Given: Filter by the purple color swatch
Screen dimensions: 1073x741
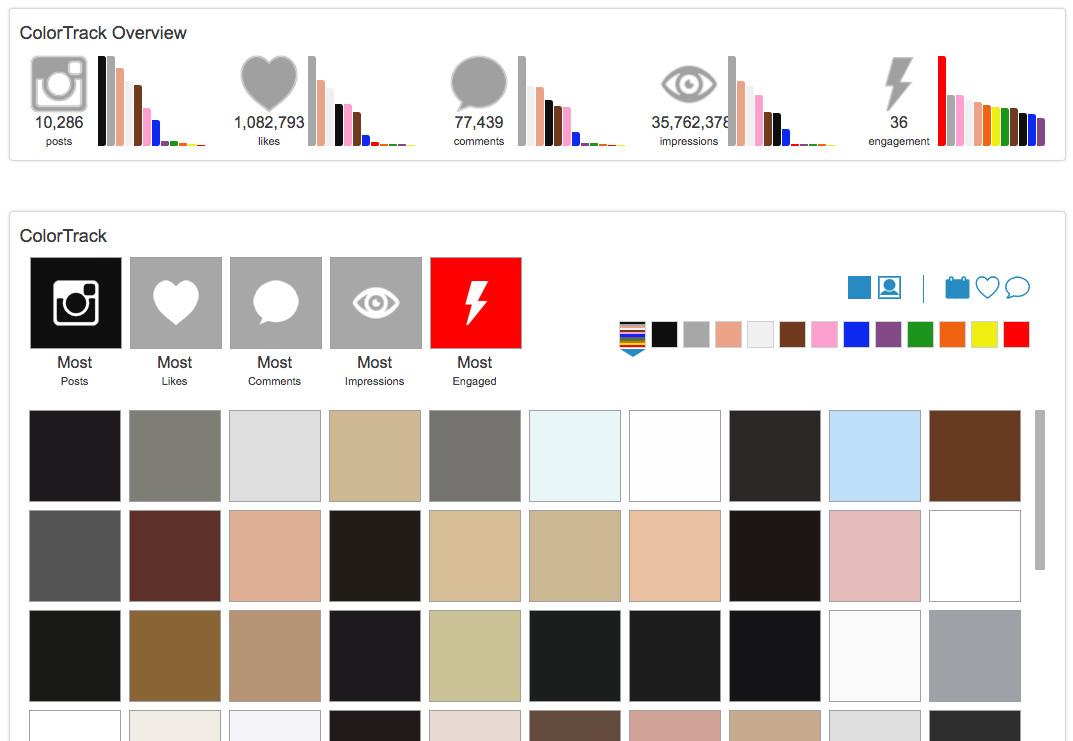Looking at the screenshot, I should (888, 334).
